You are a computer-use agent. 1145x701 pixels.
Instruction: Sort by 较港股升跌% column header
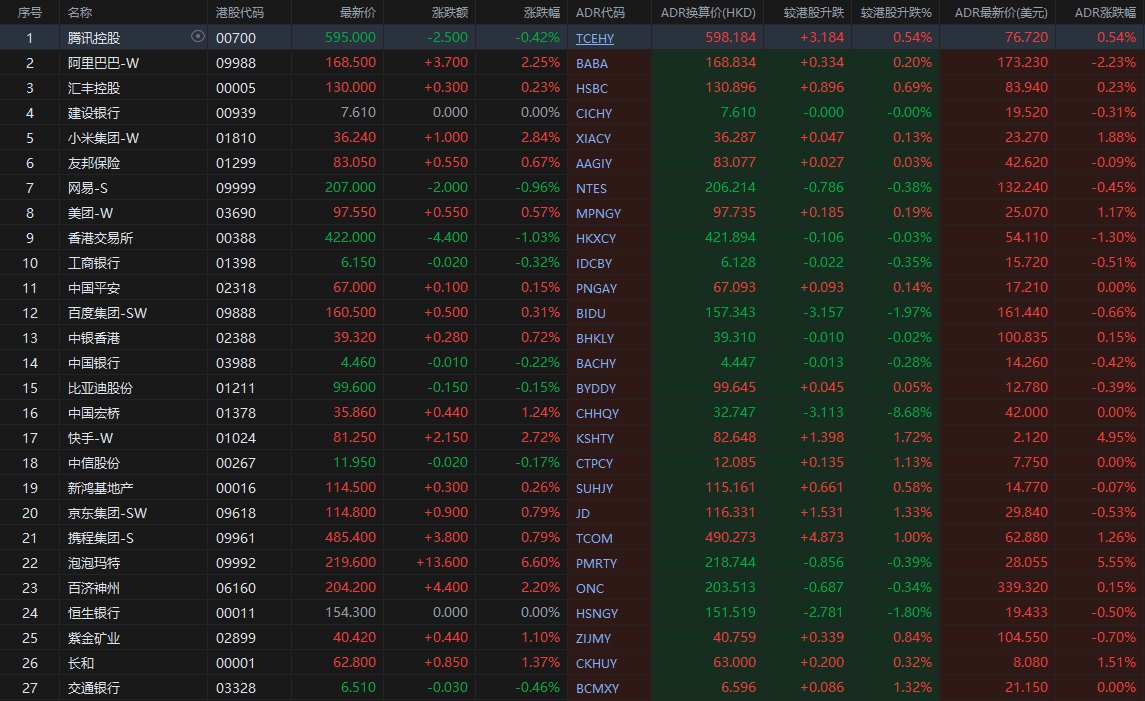click(896, 12)
